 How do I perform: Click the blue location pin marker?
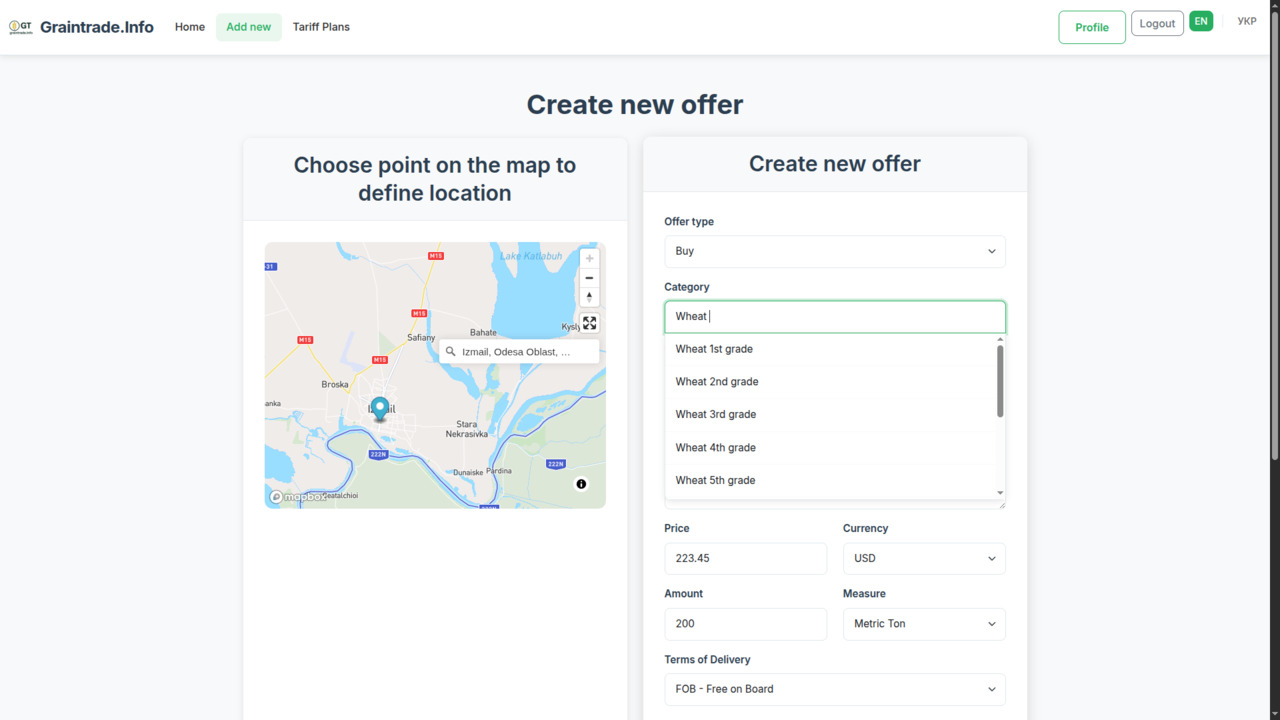point(379,408)
